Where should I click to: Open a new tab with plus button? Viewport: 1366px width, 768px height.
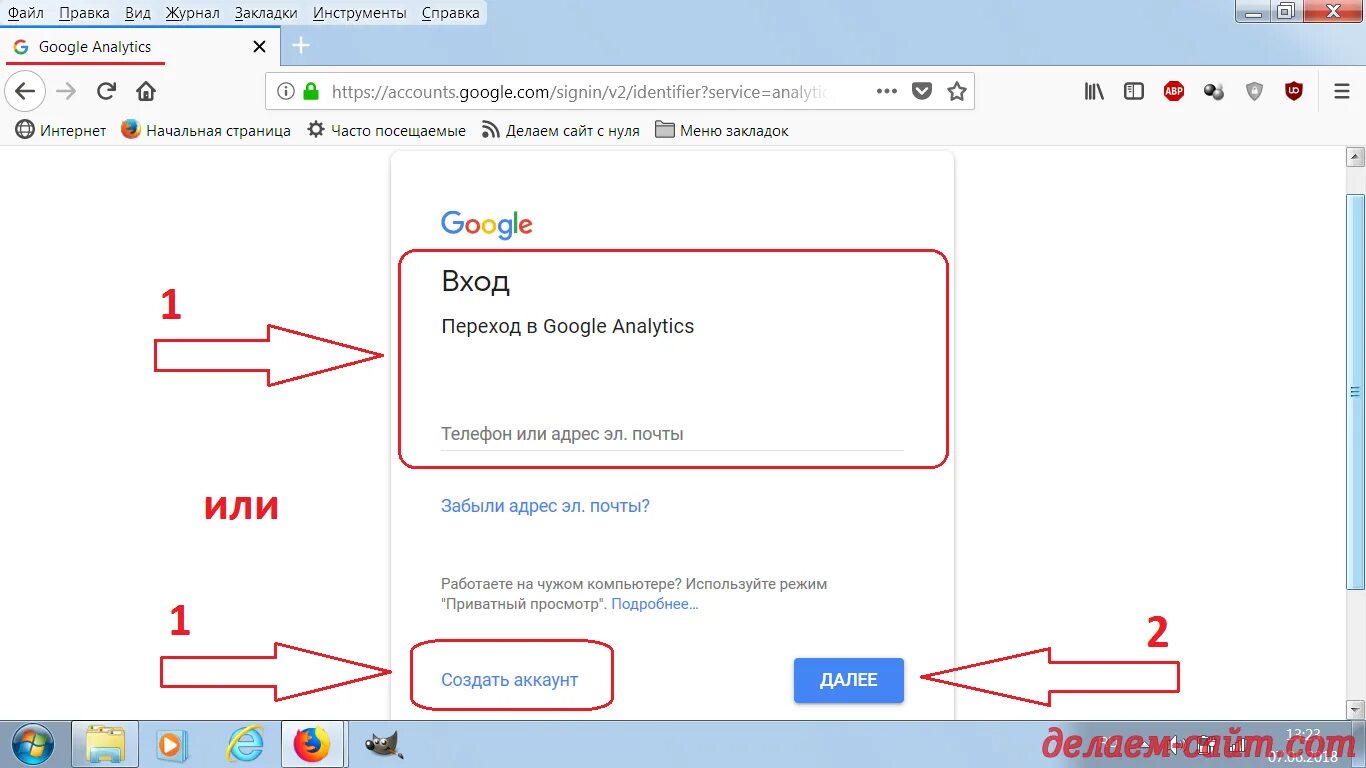tap(301, 46)
